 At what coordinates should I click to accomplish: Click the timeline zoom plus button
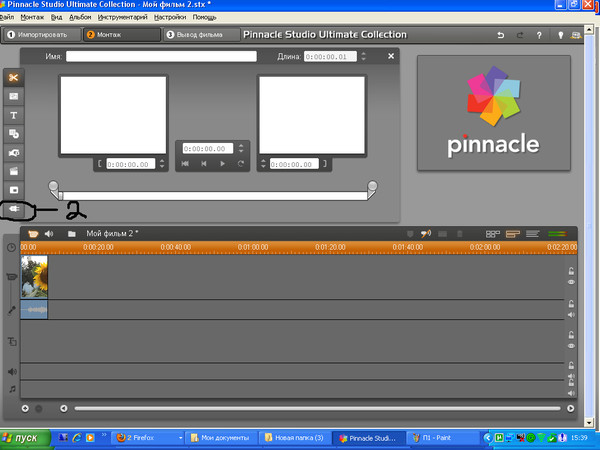25,409
